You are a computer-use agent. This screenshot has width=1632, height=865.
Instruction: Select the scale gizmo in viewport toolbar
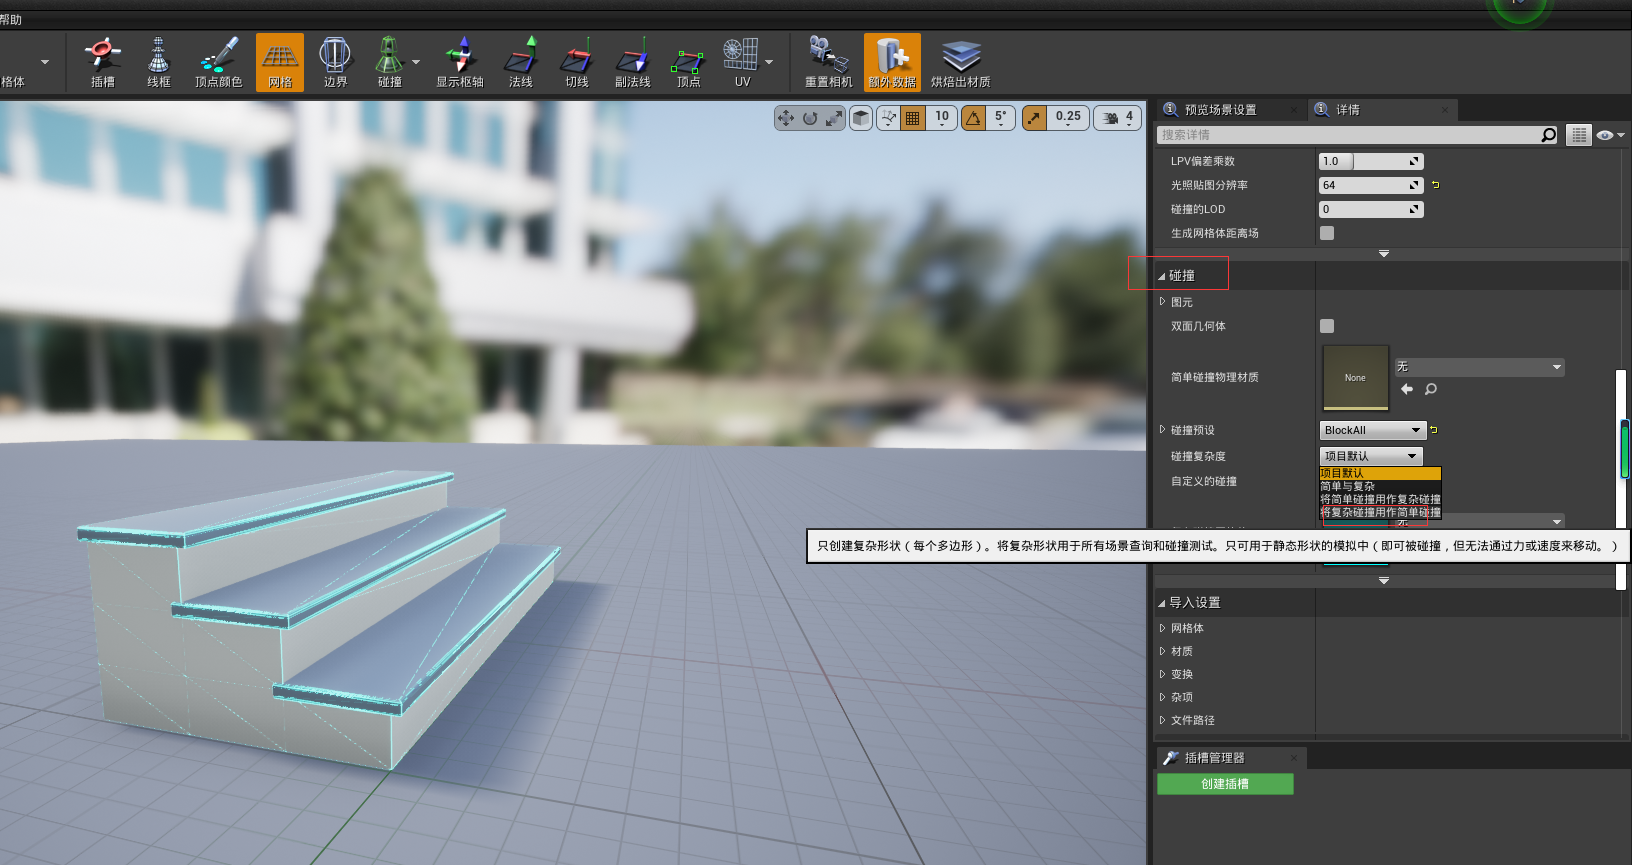pyautogui.click(x=834, y=118)
